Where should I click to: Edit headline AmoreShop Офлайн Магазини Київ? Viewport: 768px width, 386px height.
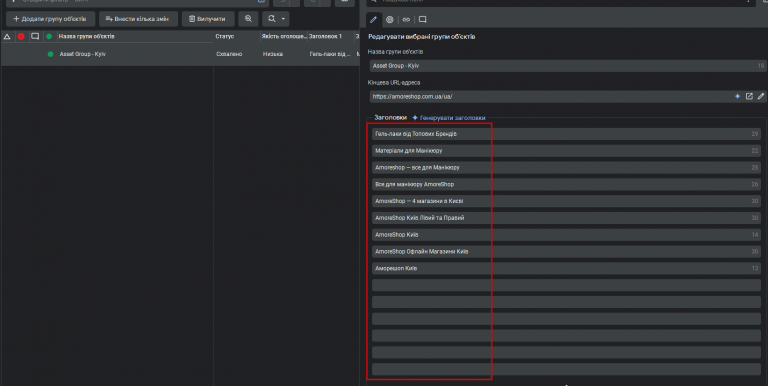tap(566, 251)
